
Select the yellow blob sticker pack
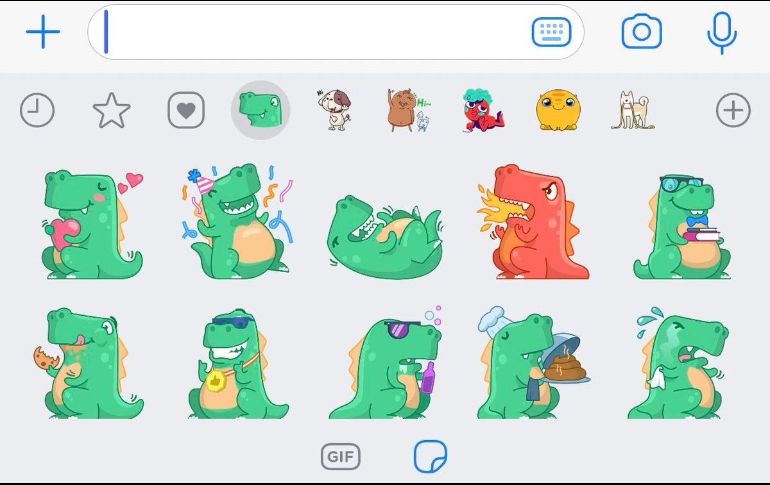tap(557, 110)
